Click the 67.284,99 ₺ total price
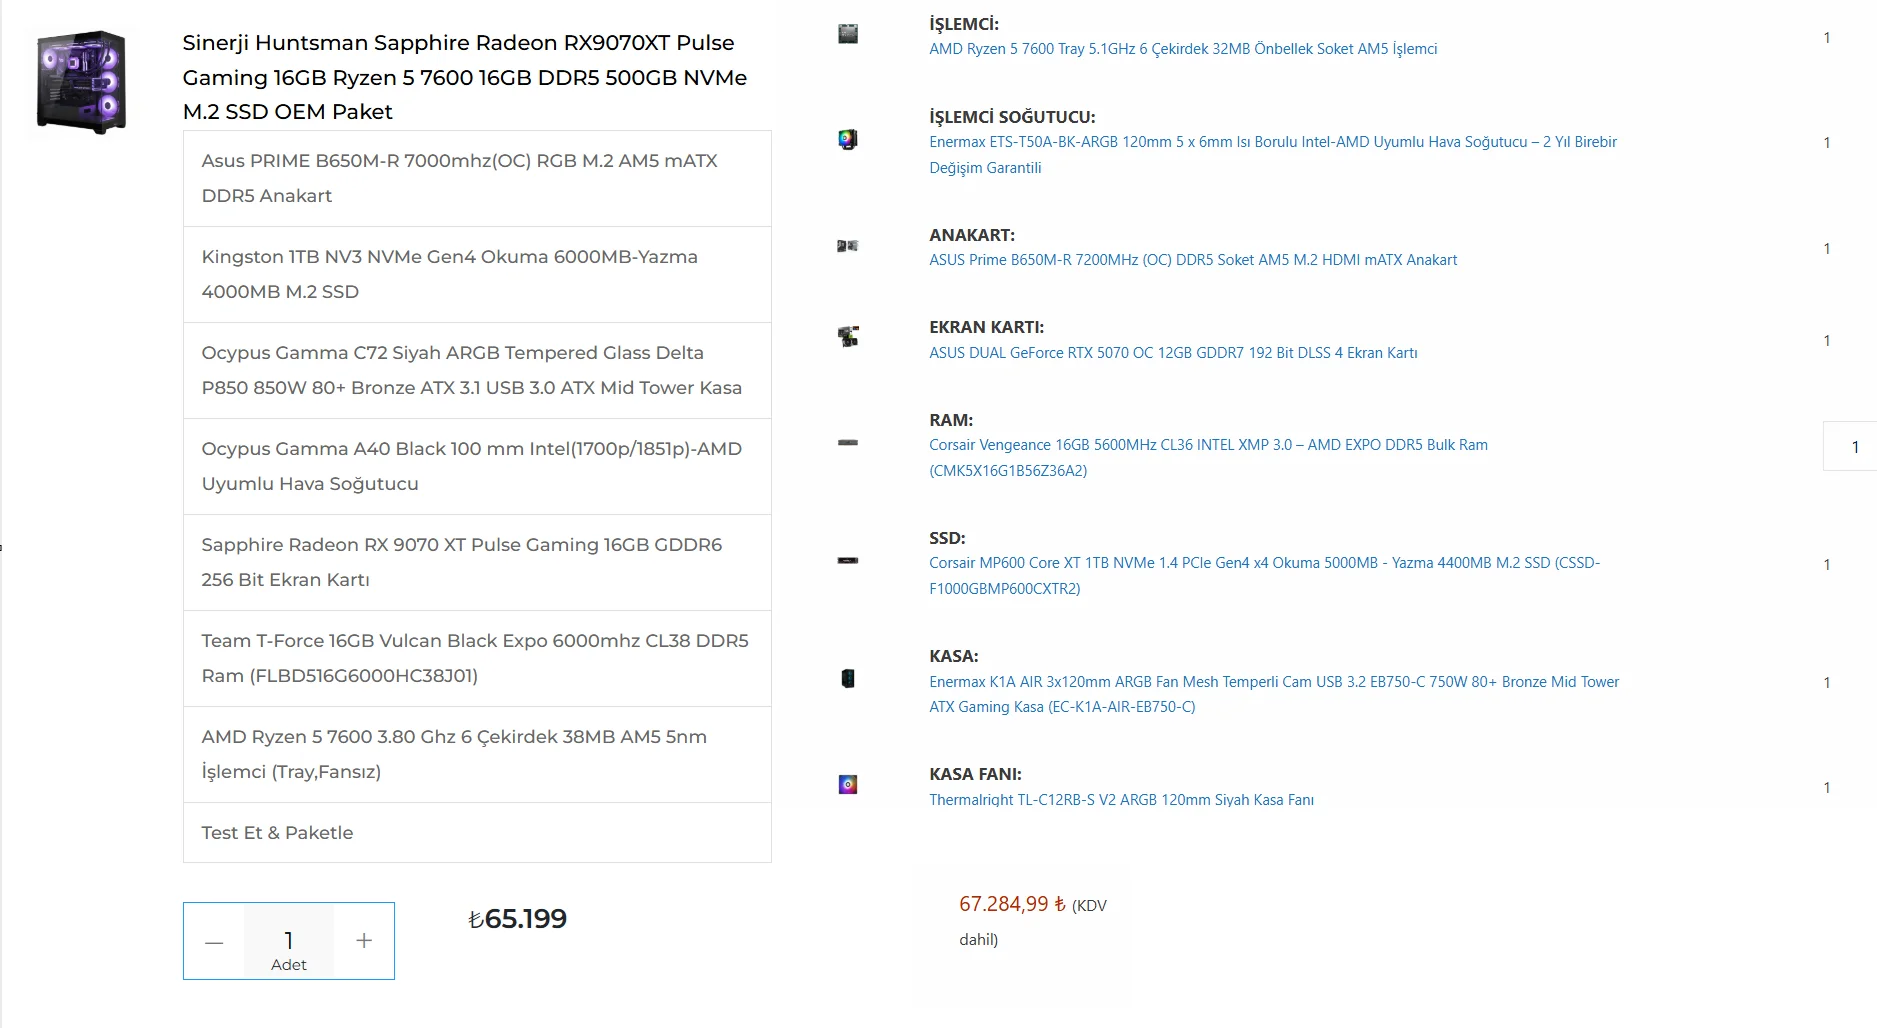The image size is (1877, 1028). [1012, 904]
